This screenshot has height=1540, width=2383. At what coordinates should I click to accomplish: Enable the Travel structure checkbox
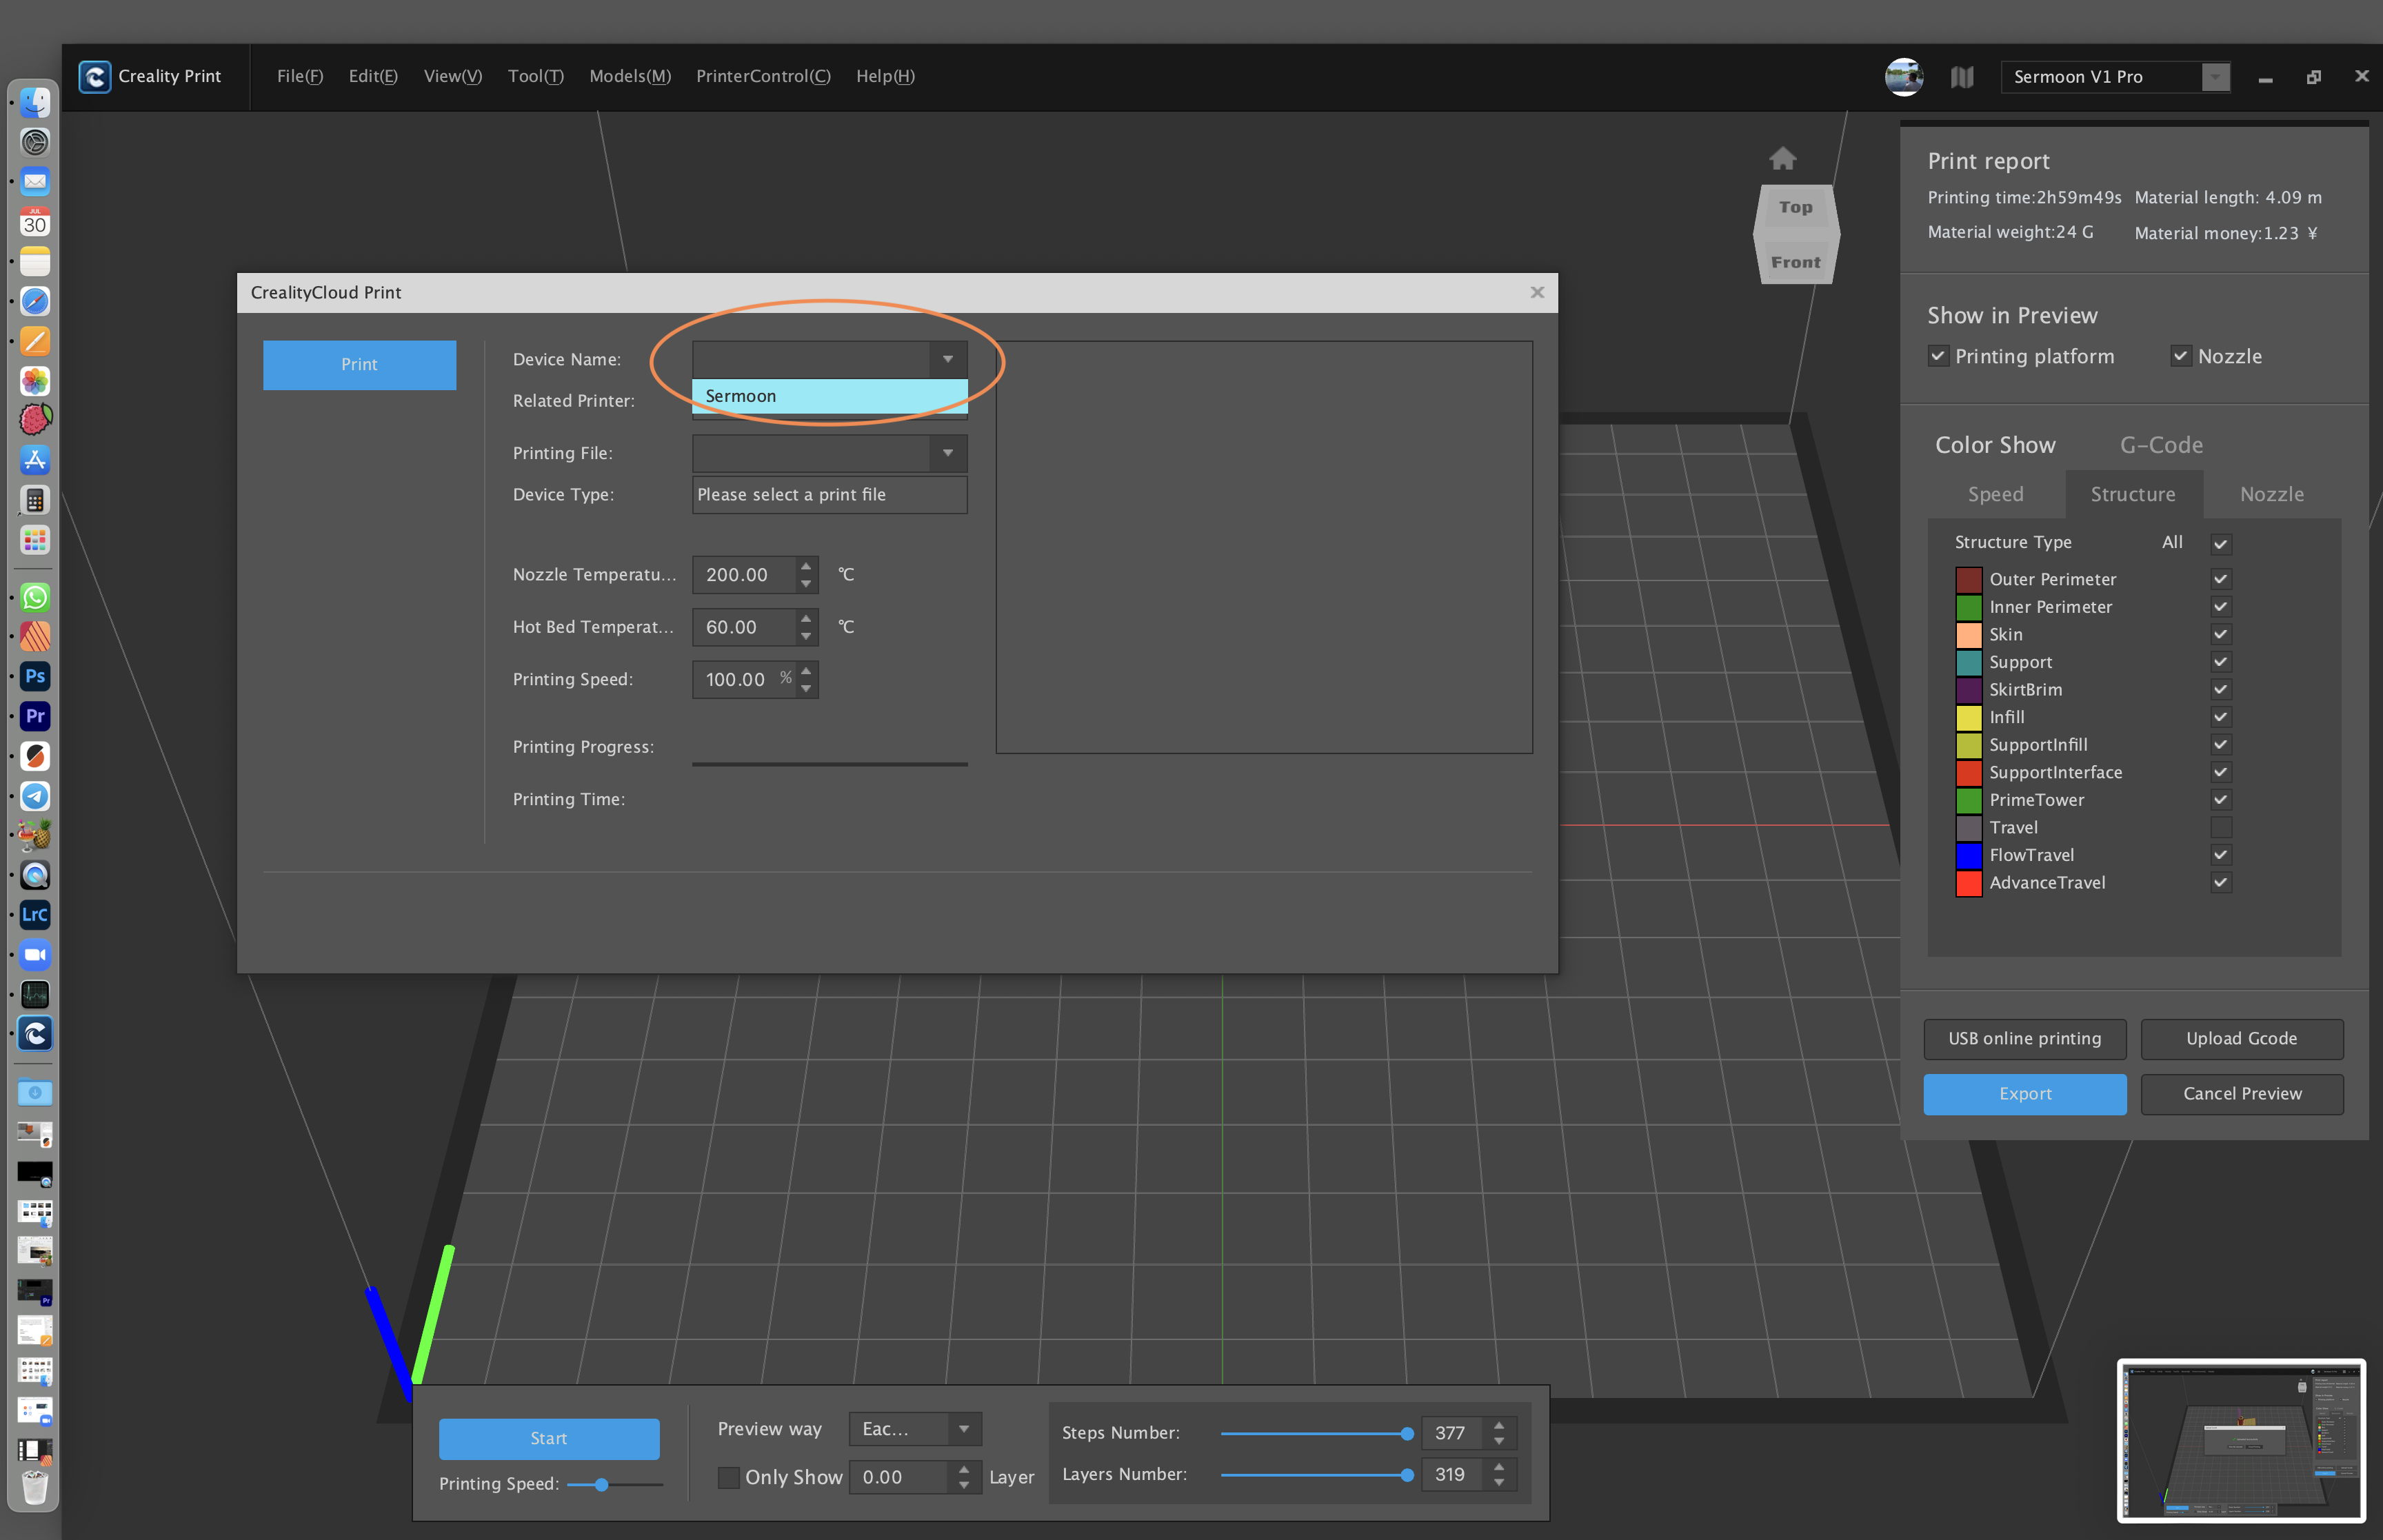click(x=2220, y=827)
